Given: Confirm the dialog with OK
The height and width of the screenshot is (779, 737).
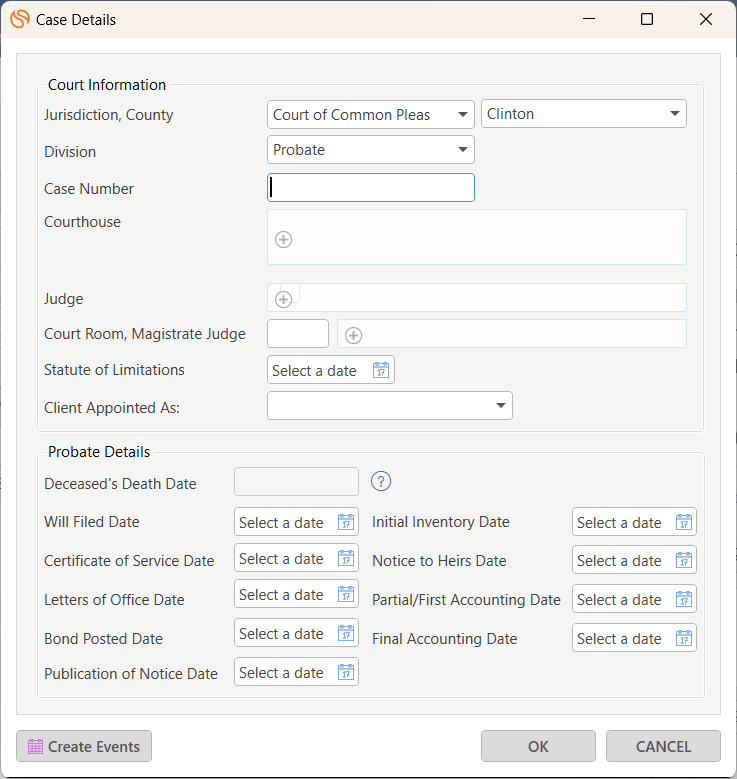Looking at the screenshot, I should point(538,746).
